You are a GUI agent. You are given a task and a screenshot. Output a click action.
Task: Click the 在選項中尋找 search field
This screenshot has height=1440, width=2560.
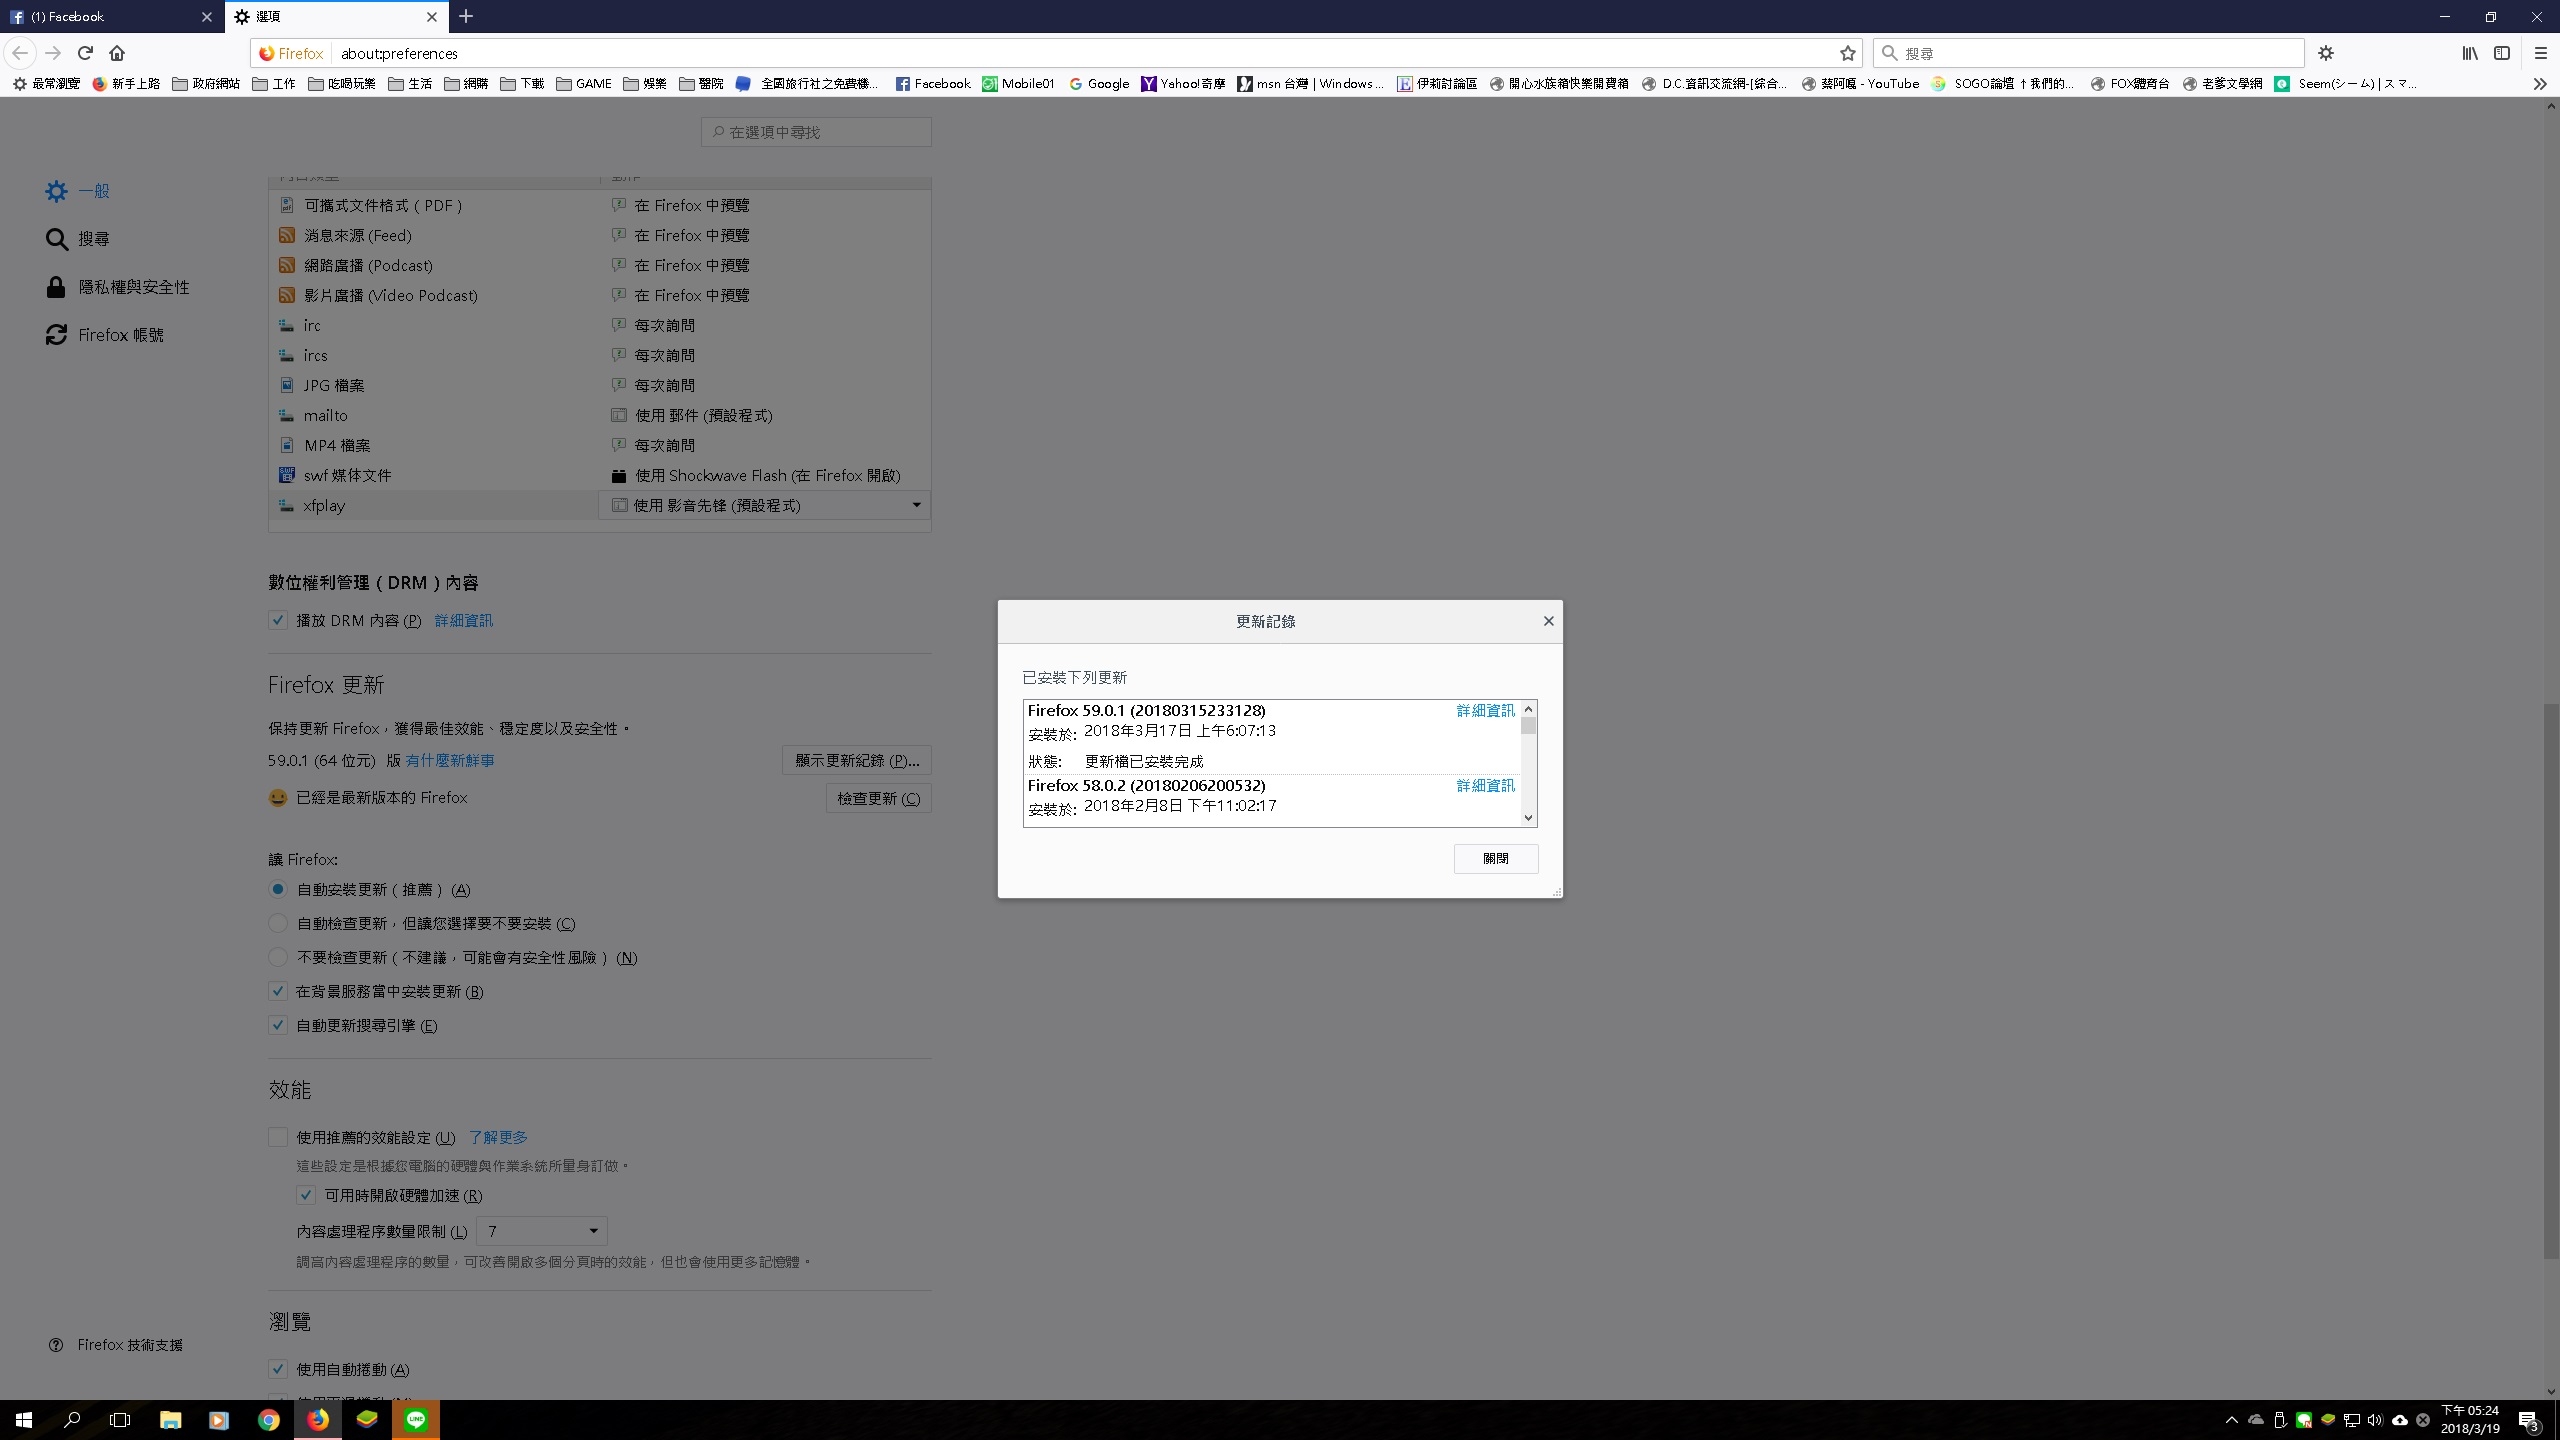(816, 132)
